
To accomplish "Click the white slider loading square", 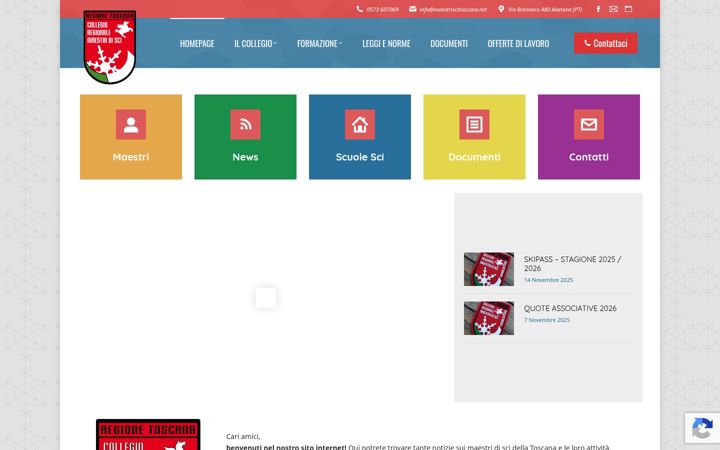I will click(x=266, y=298).
